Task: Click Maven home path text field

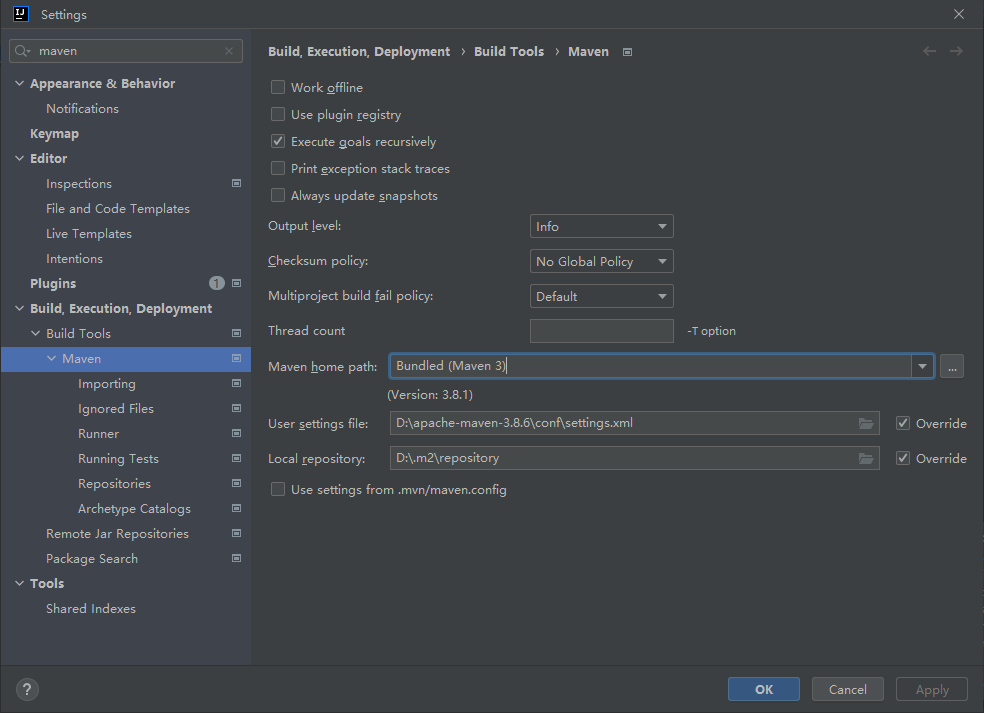Action: (x=650, y=366)
